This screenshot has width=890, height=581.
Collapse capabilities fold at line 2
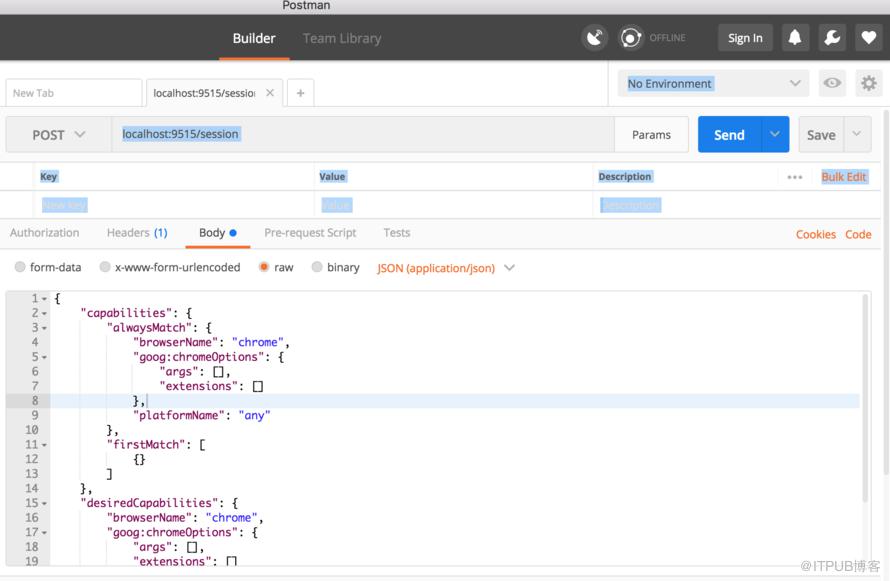click(x=44, y=313)
